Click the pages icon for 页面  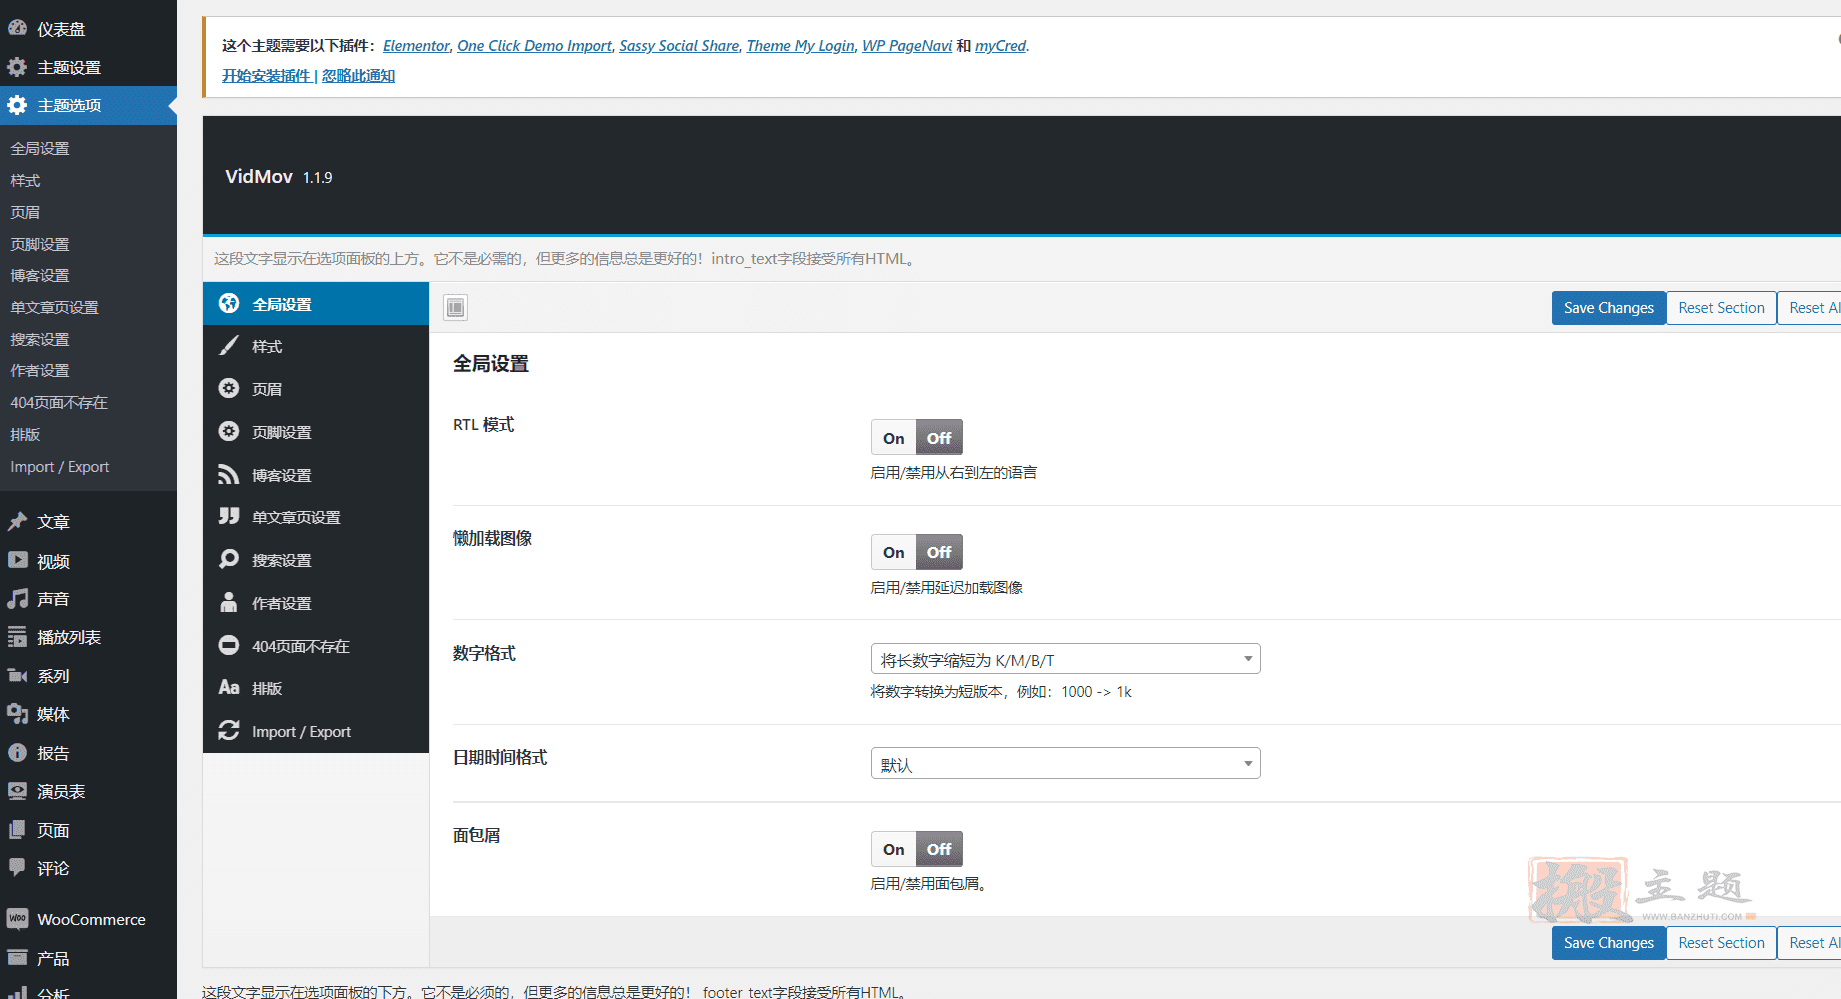pos(17,829)
